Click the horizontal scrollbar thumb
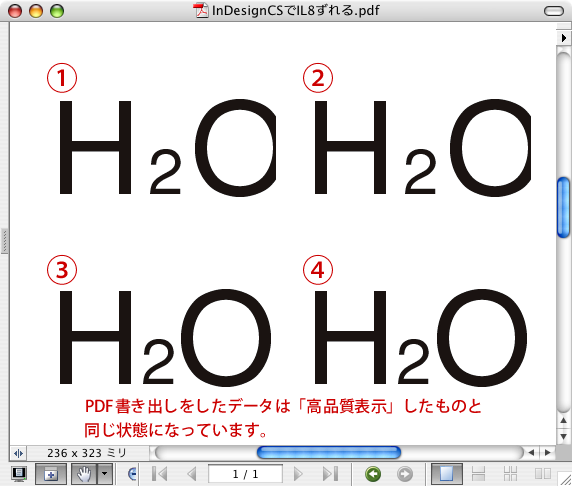Image resolution: width=572 pixels, height=486 pixels. 329,453
